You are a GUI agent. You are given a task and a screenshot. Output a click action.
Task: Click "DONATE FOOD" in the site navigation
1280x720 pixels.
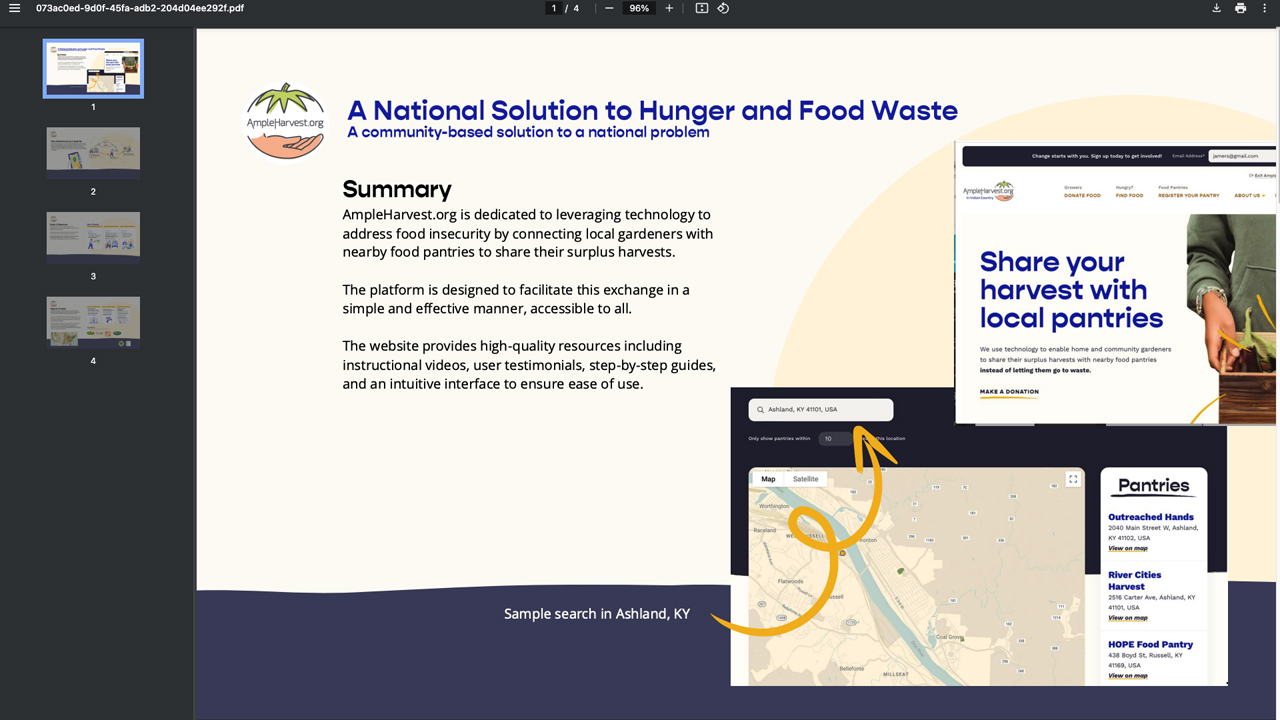[1082, 196]
